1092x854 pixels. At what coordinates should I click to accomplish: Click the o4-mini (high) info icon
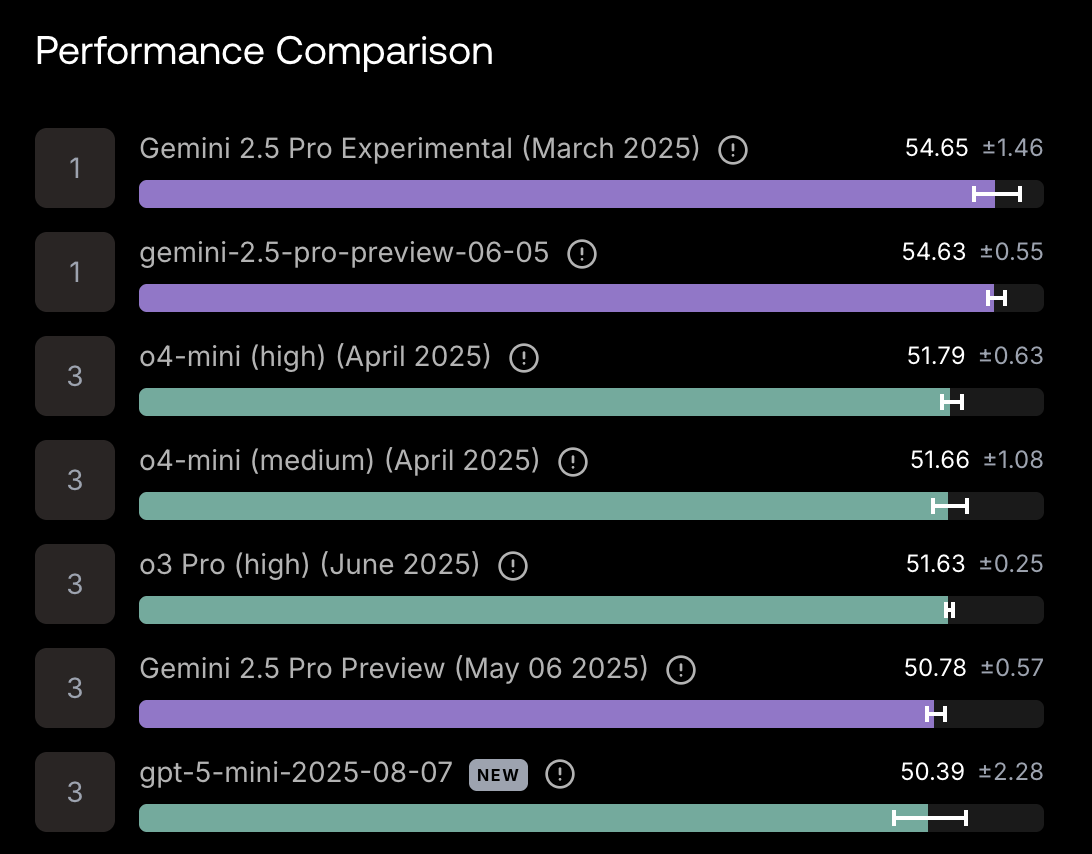tap(524, 358)
